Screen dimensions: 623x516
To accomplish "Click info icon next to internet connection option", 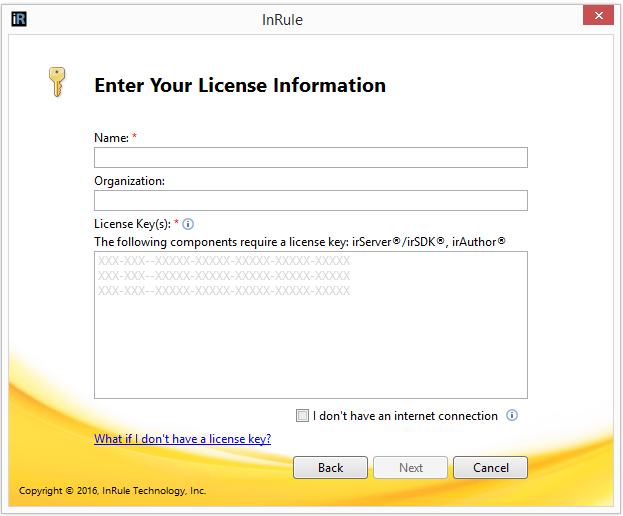I will click(512, 416).
